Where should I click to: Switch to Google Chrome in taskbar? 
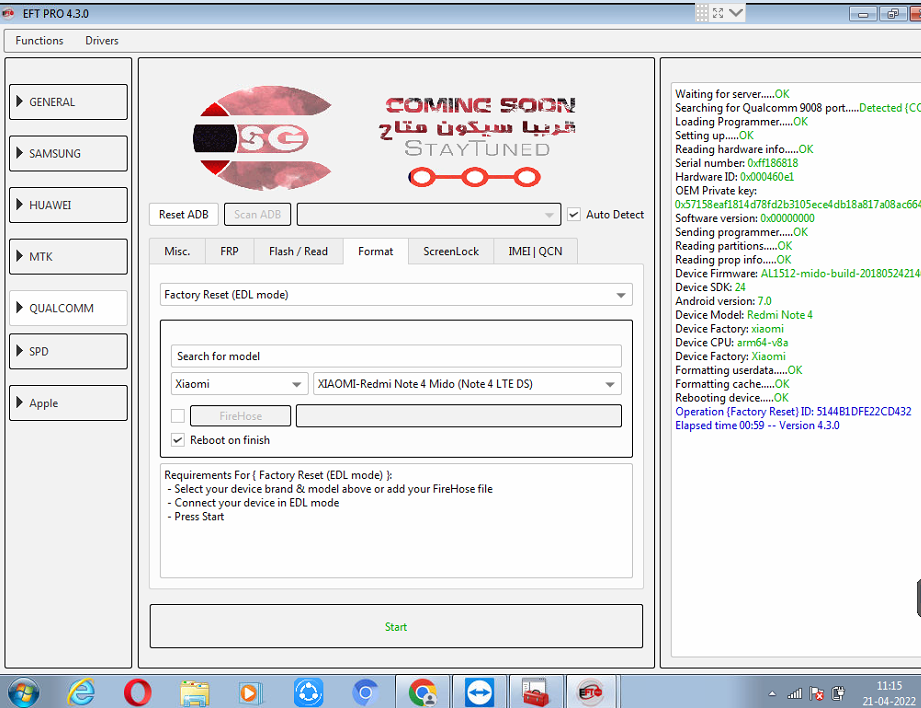[423, 692]
